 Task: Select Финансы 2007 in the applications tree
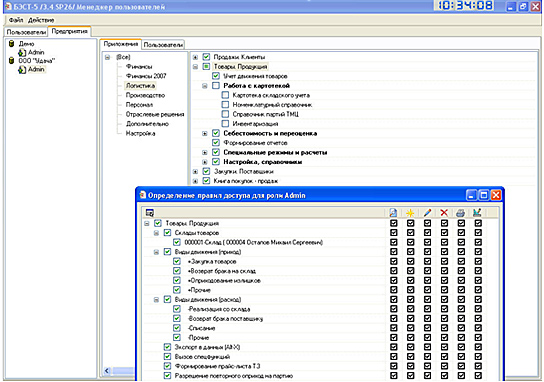146,76
